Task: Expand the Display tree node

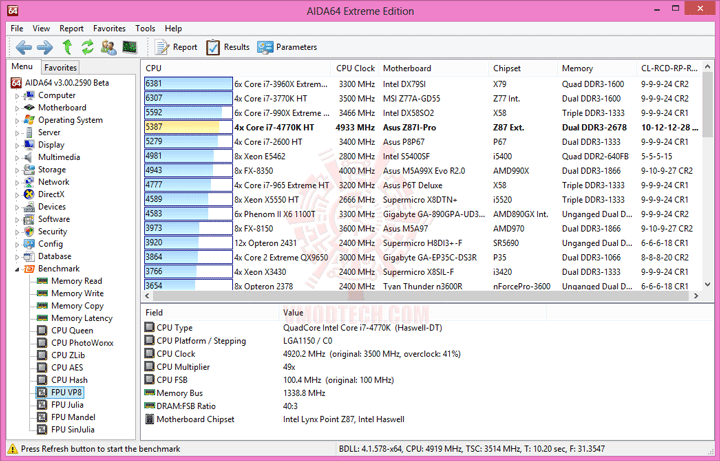Action: coord(17,146)
